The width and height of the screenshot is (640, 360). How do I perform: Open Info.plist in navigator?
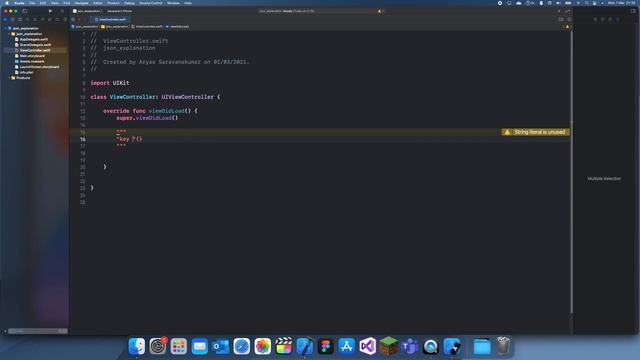[27, 72]
